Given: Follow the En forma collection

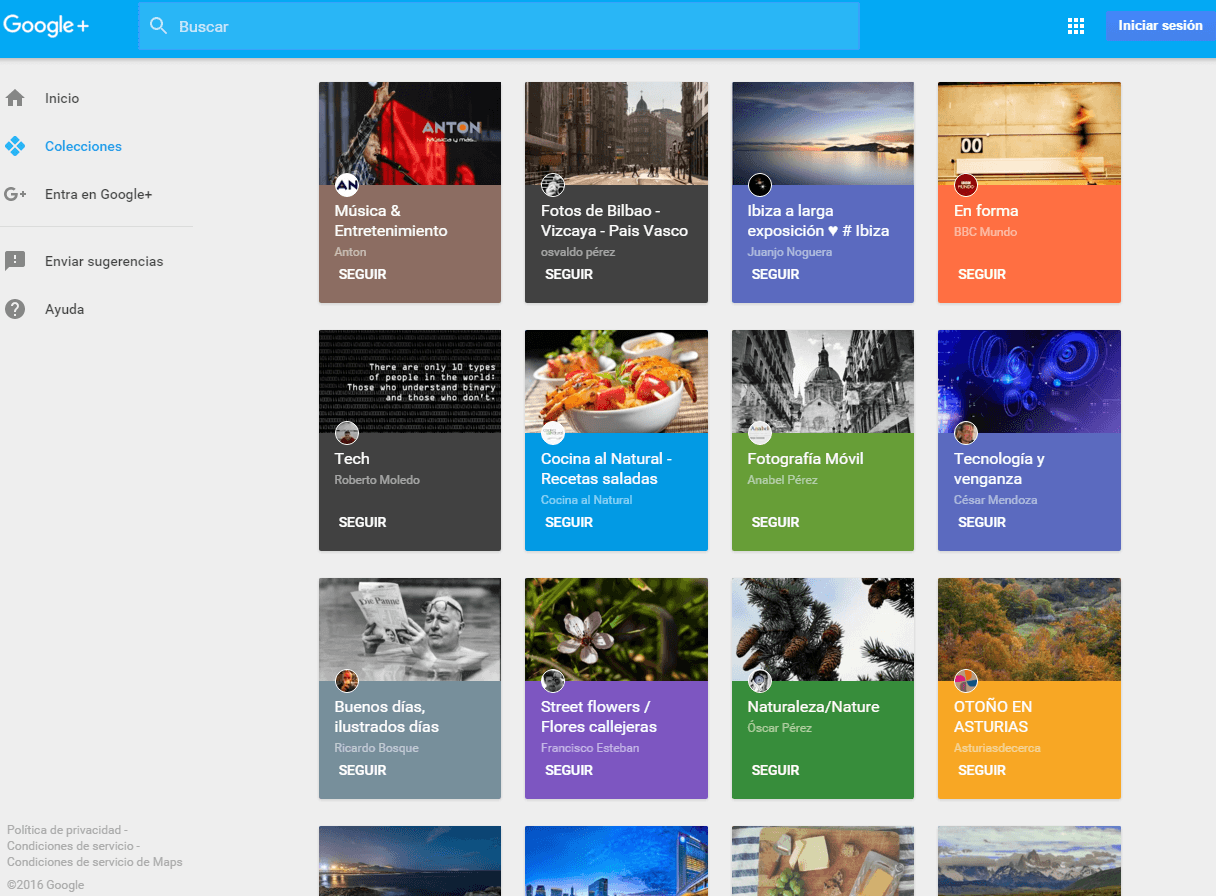Looking at the screenshot, I should coord(981,274).
